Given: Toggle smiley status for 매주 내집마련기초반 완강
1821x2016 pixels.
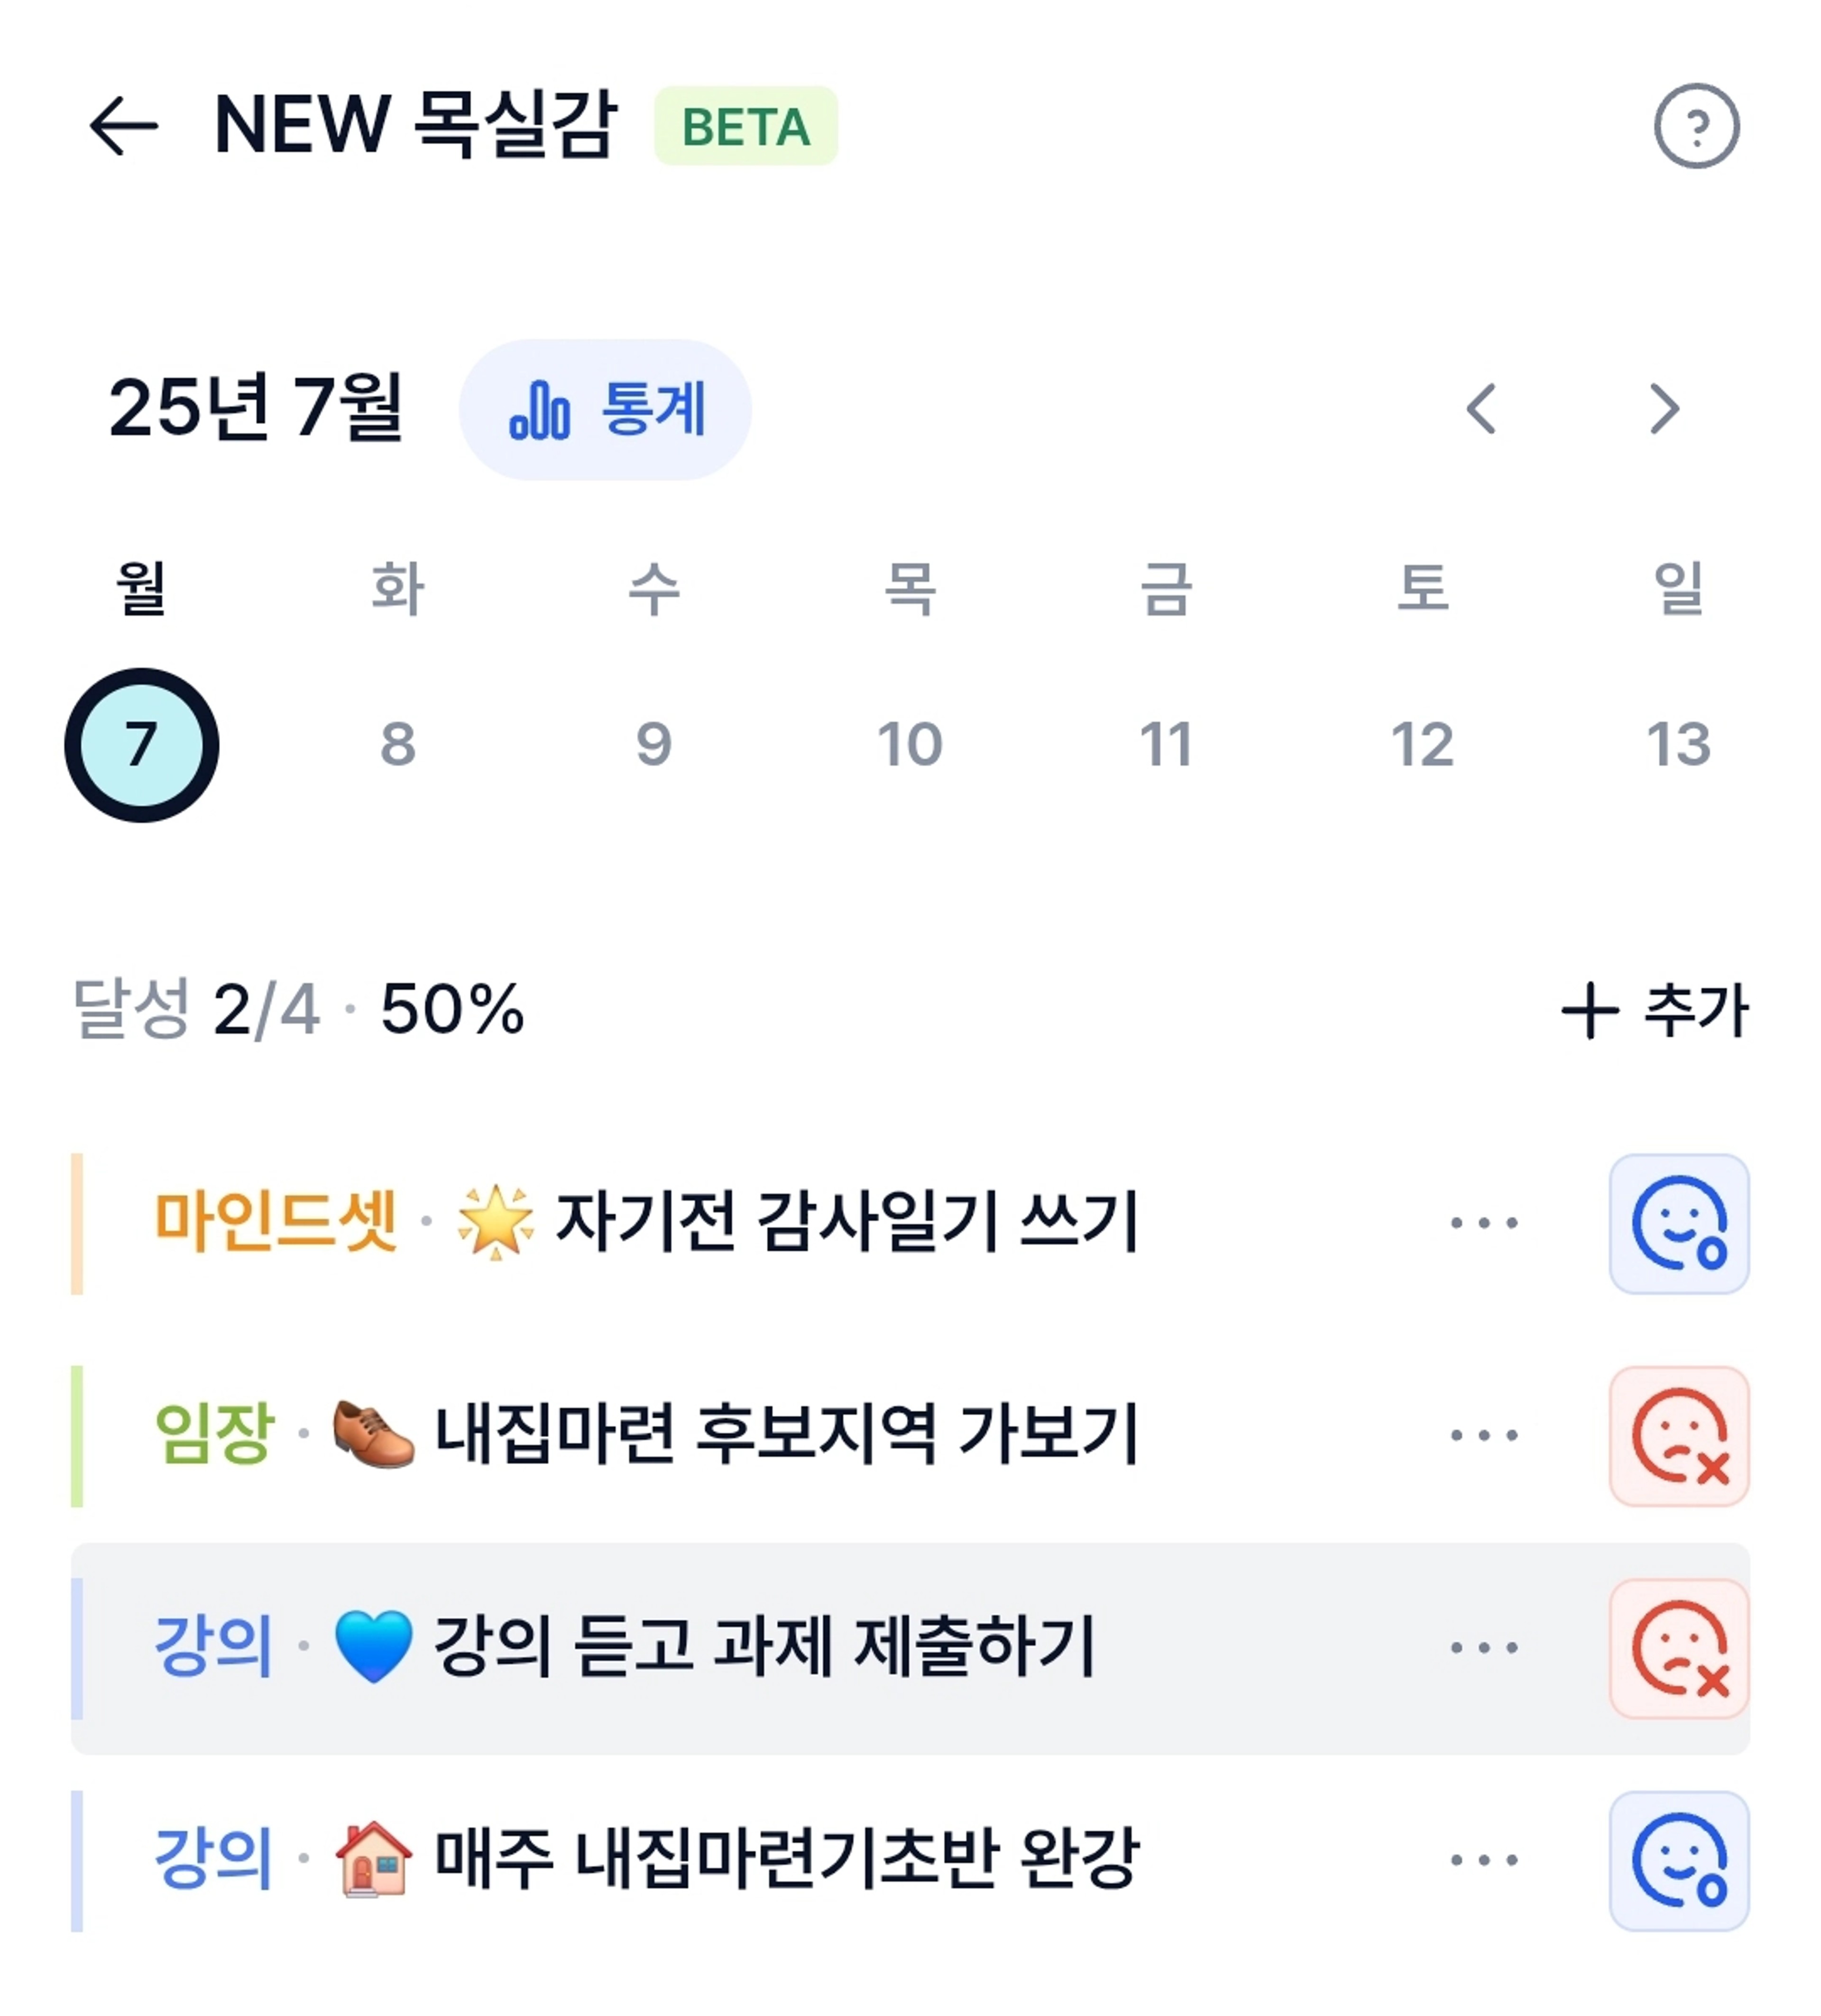Looking at the screenshot, I should [1679, 1860].
